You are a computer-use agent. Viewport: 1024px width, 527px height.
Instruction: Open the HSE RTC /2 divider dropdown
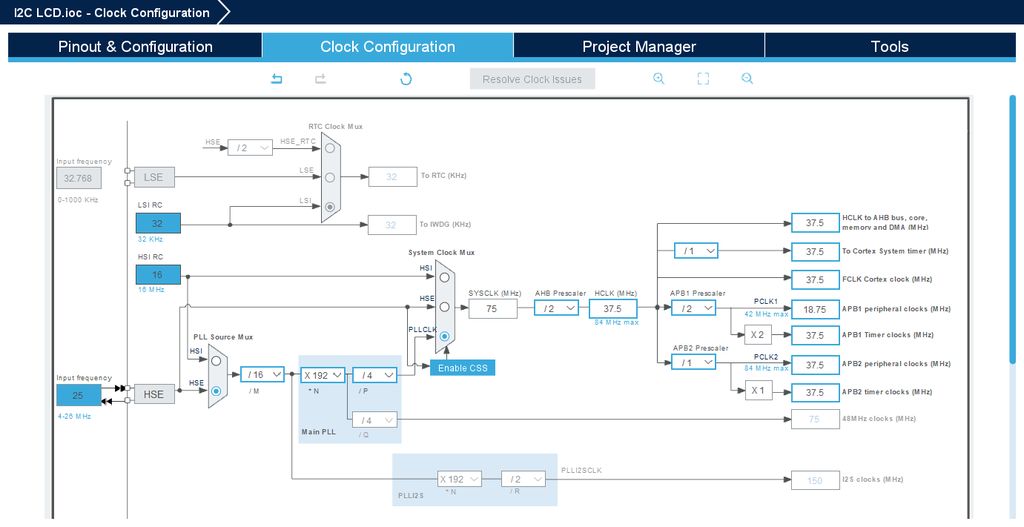[250, 148]
